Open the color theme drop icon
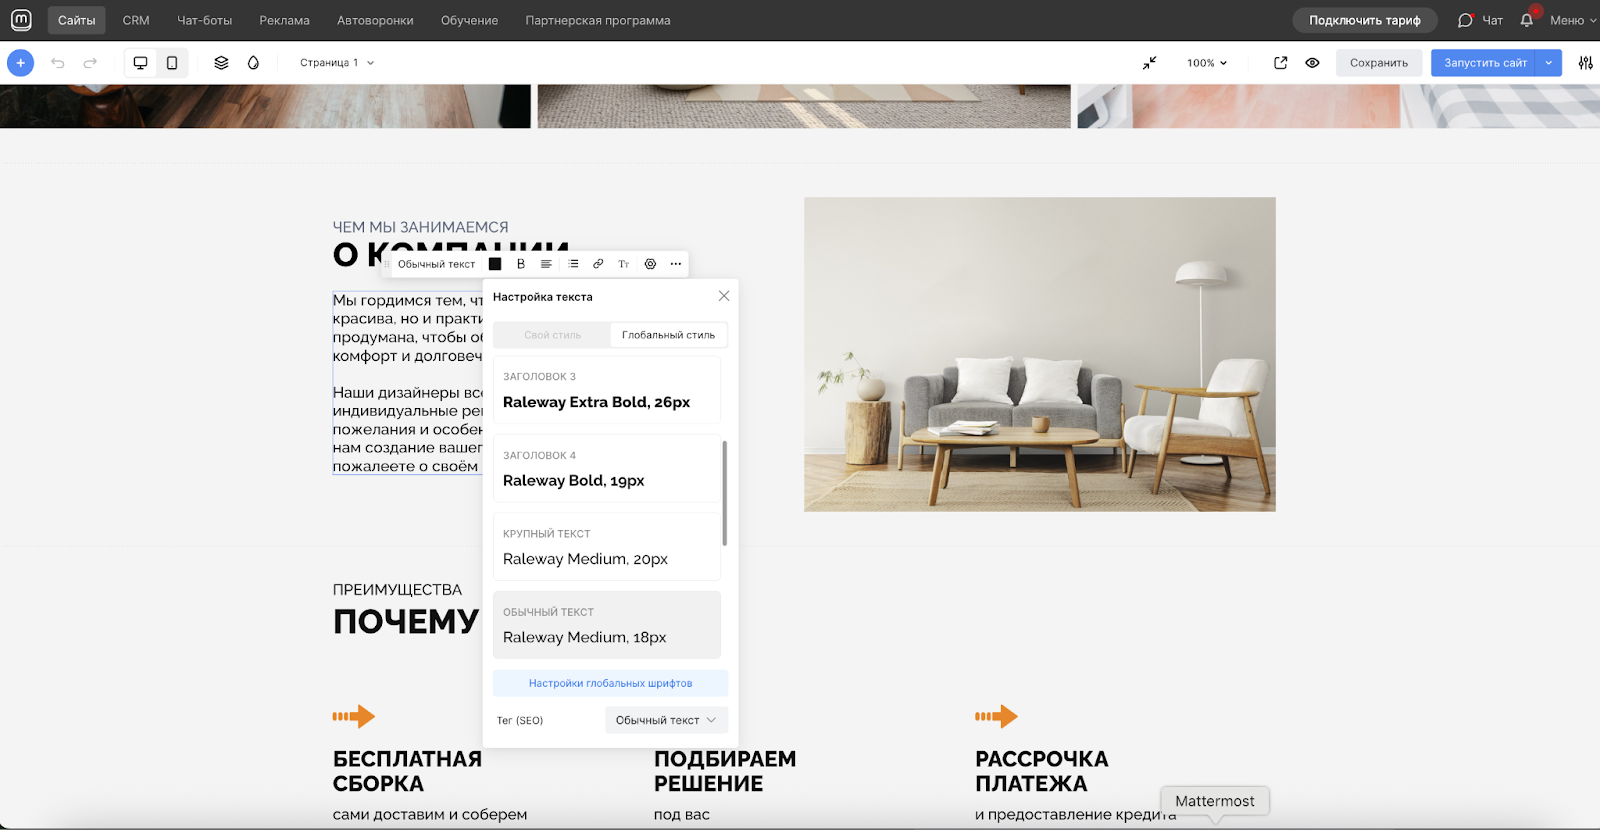Screen dimensions: 1600x830 pyautogui.click(x=254, y=63)
